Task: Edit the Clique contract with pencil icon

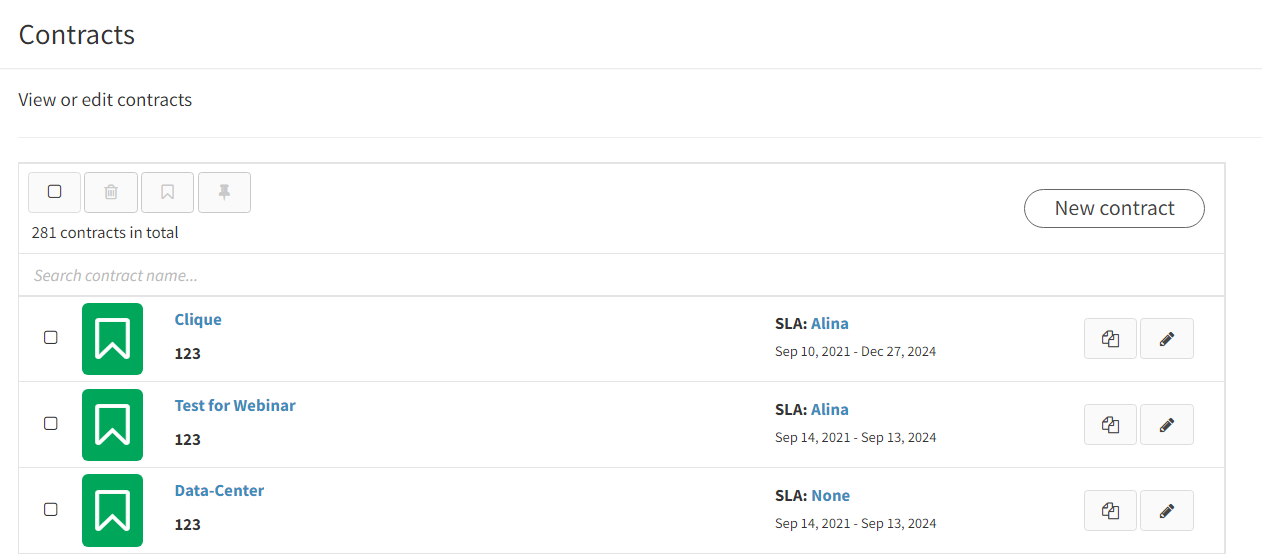Action: click(1167, 339)
